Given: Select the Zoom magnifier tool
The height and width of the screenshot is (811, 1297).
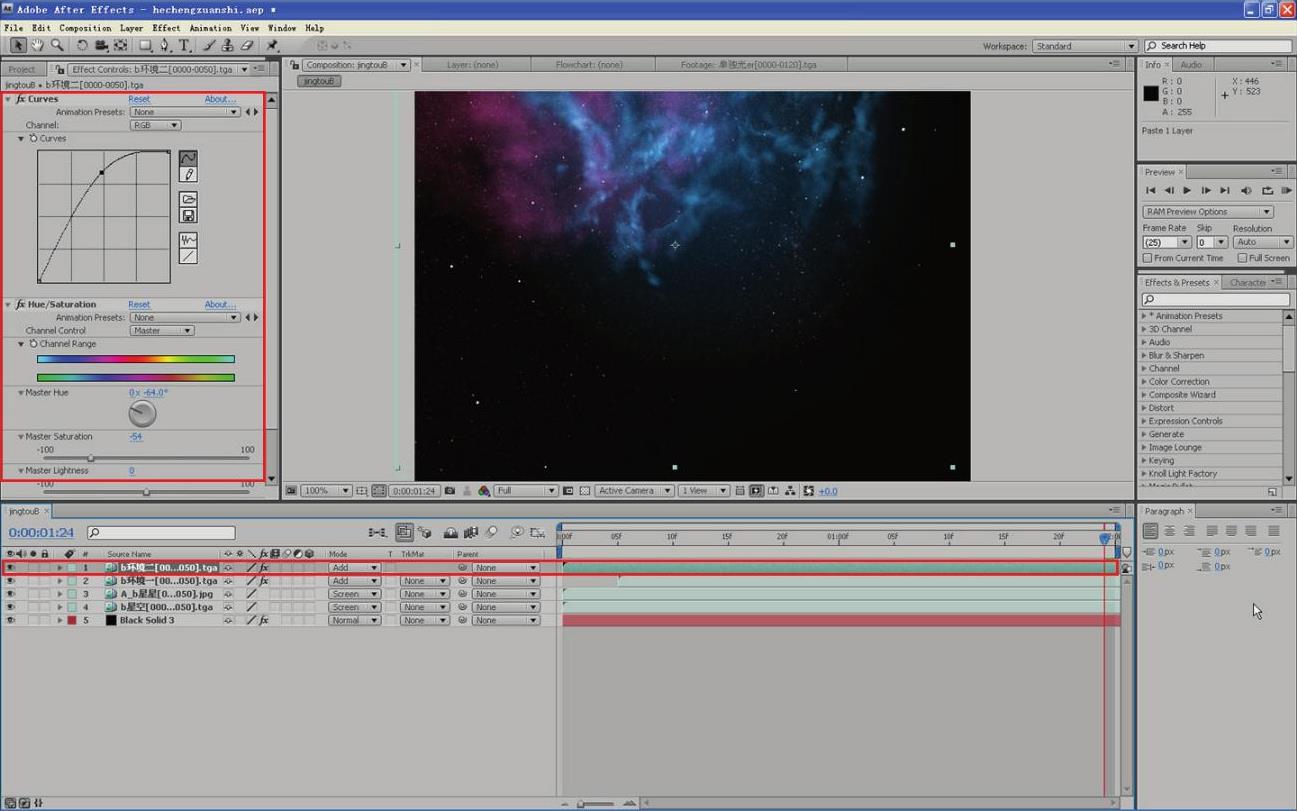Looking at the screenshot, I should click(57, 45).
